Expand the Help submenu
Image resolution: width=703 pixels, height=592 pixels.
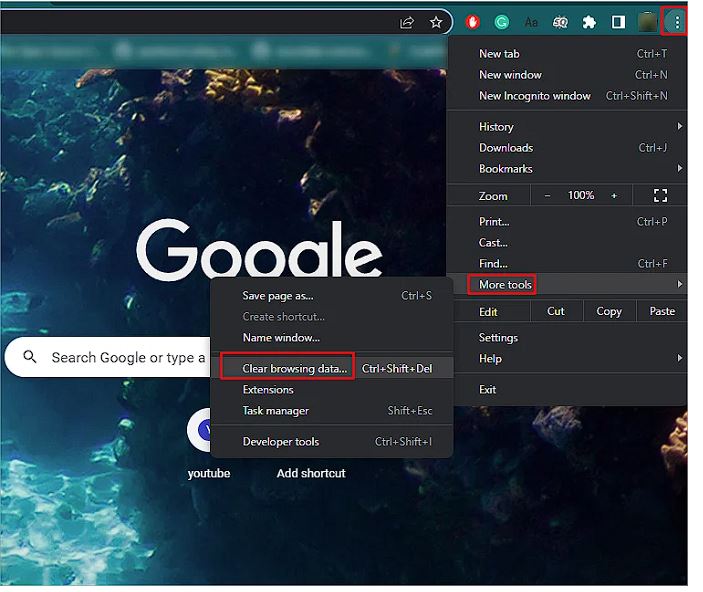coord(566,359)
